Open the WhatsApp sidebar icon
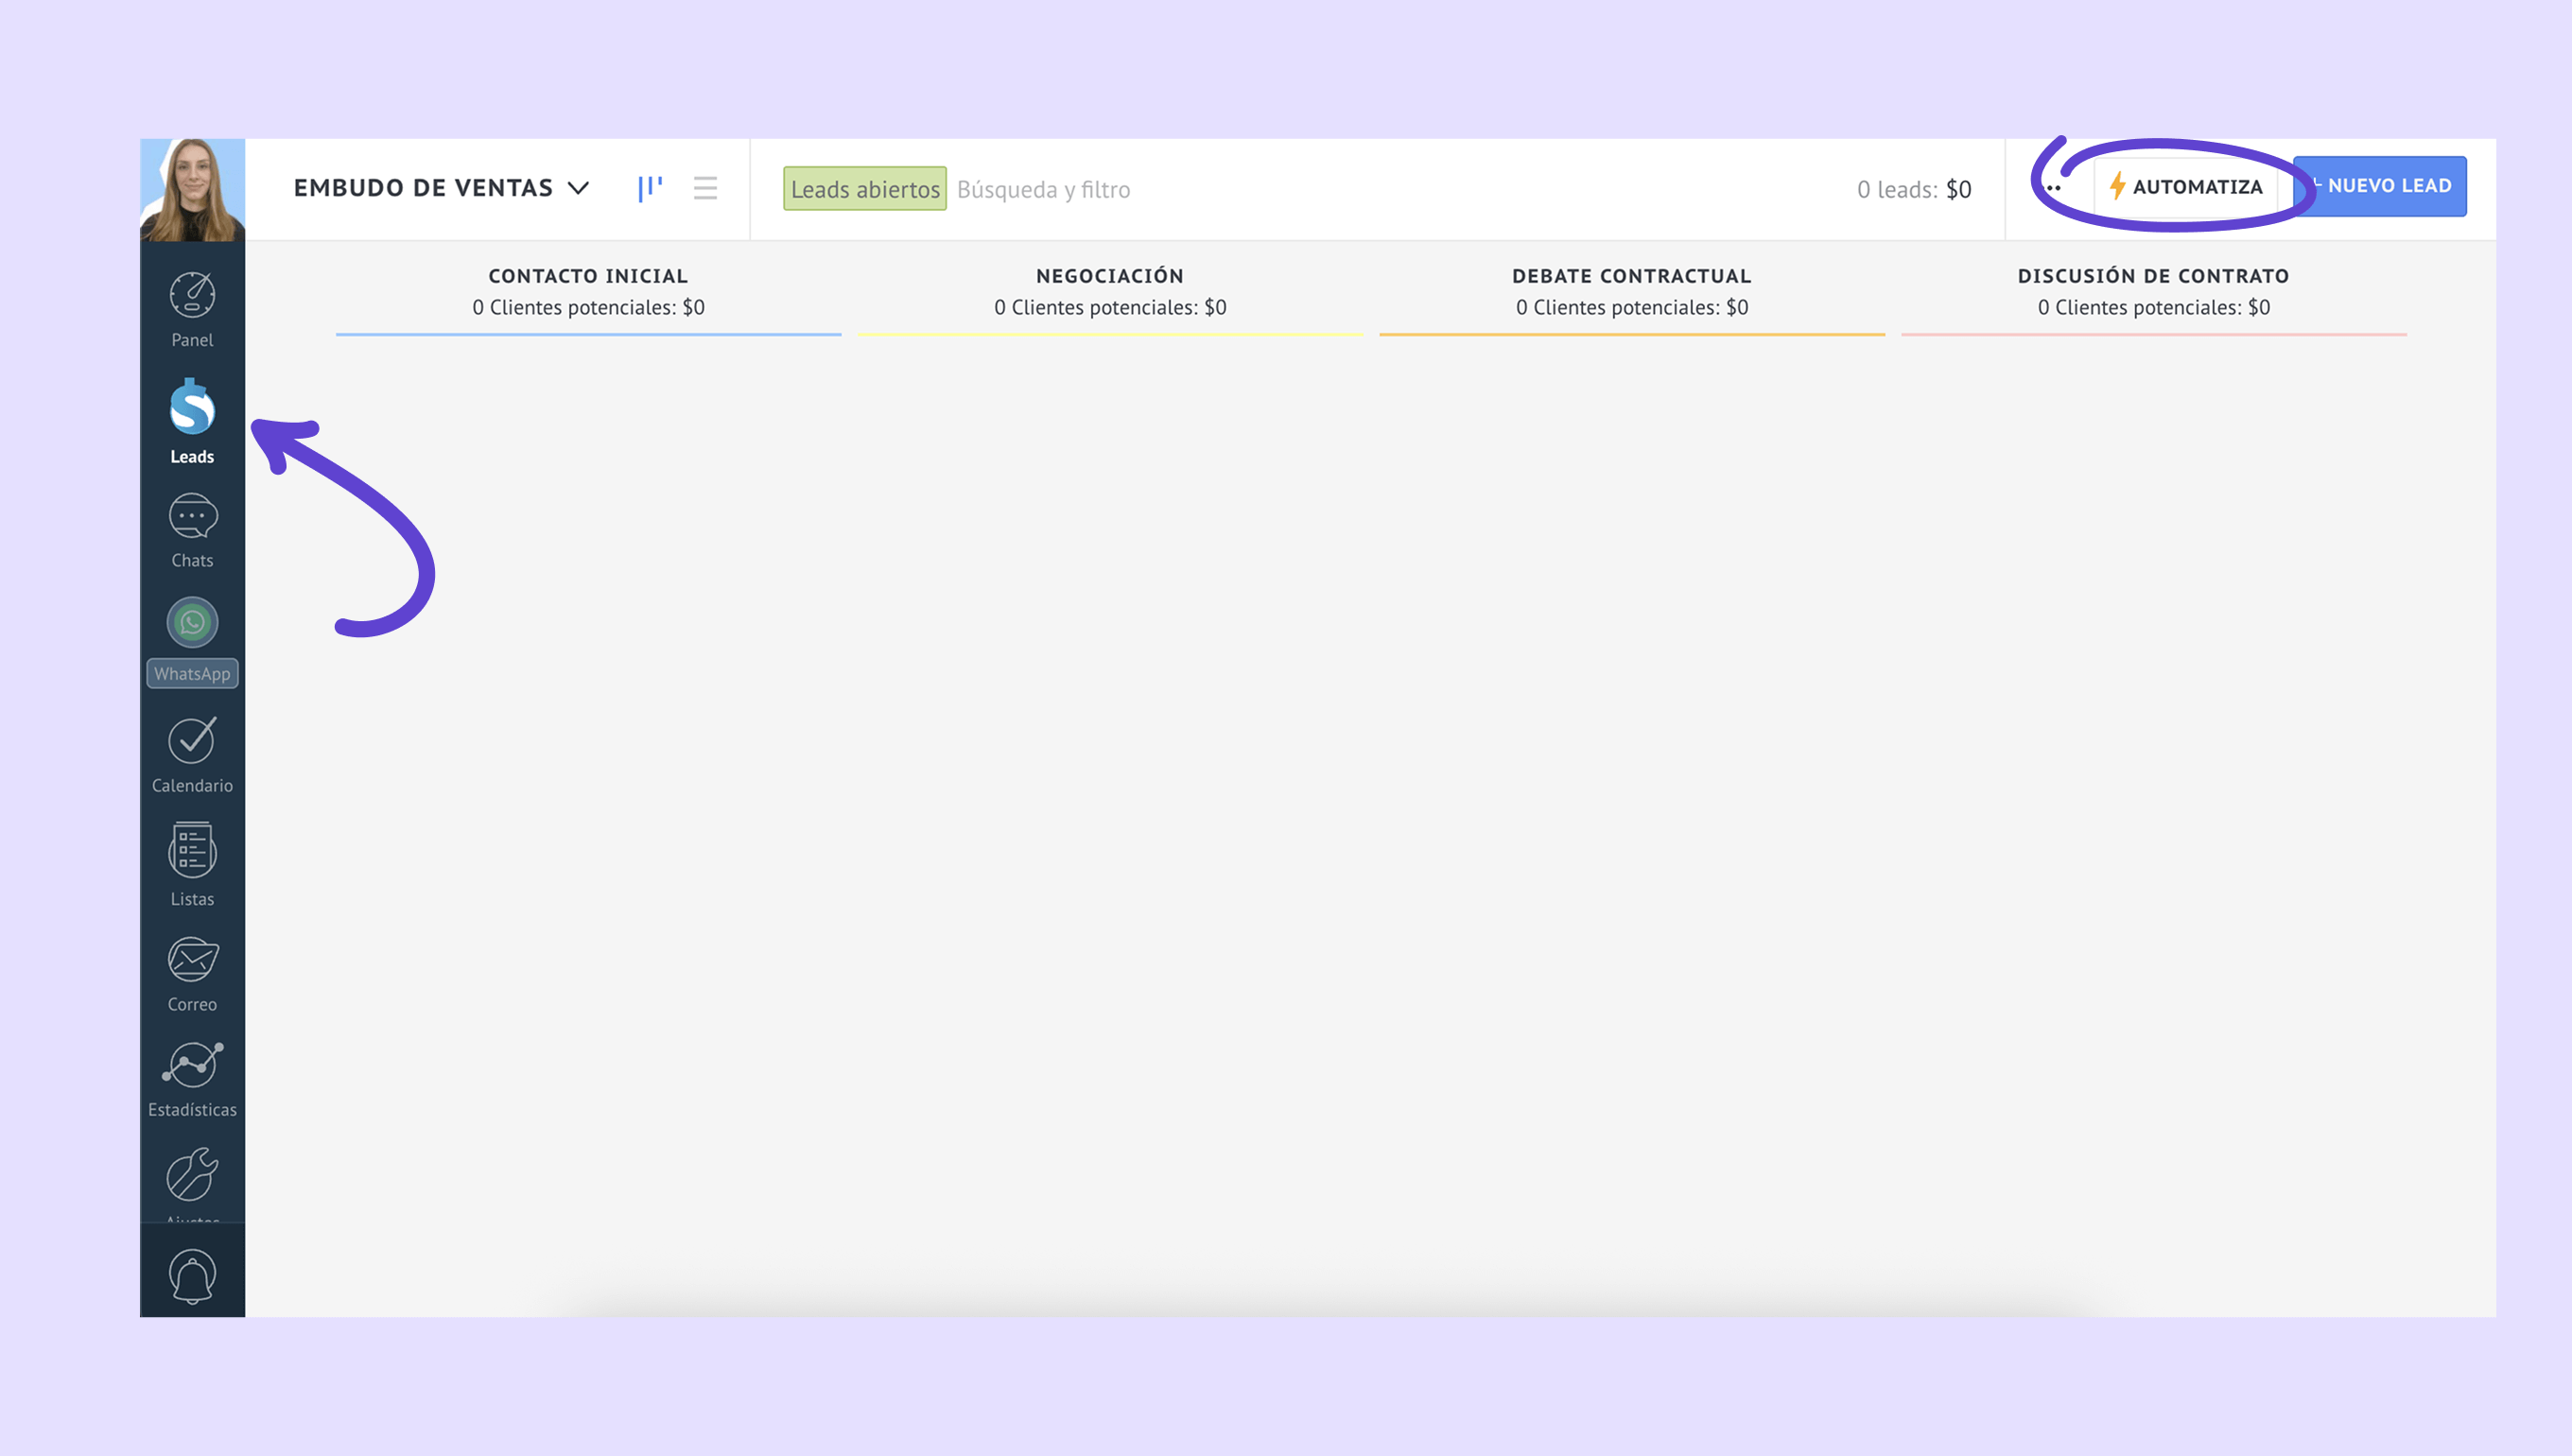 [x=192, y=623]
